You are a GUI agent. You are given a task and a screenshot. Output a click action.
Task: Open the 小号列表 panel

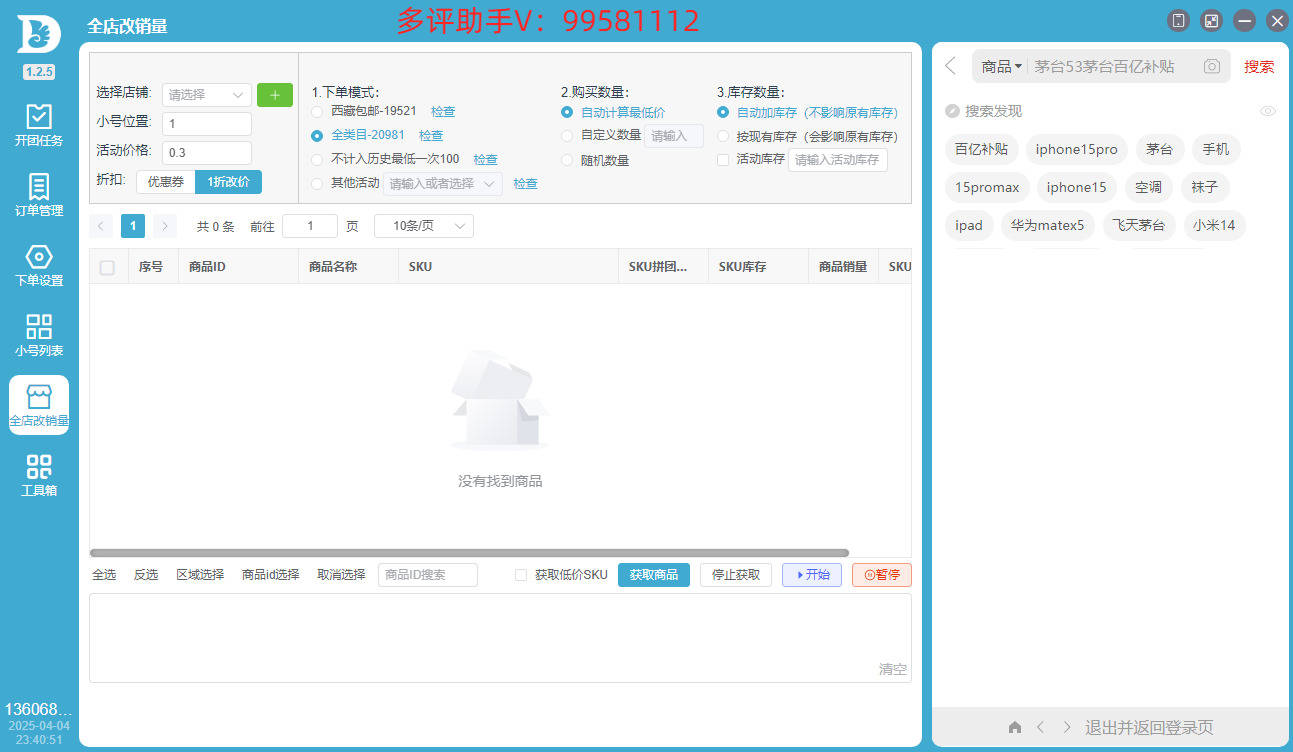click(38, 333)
